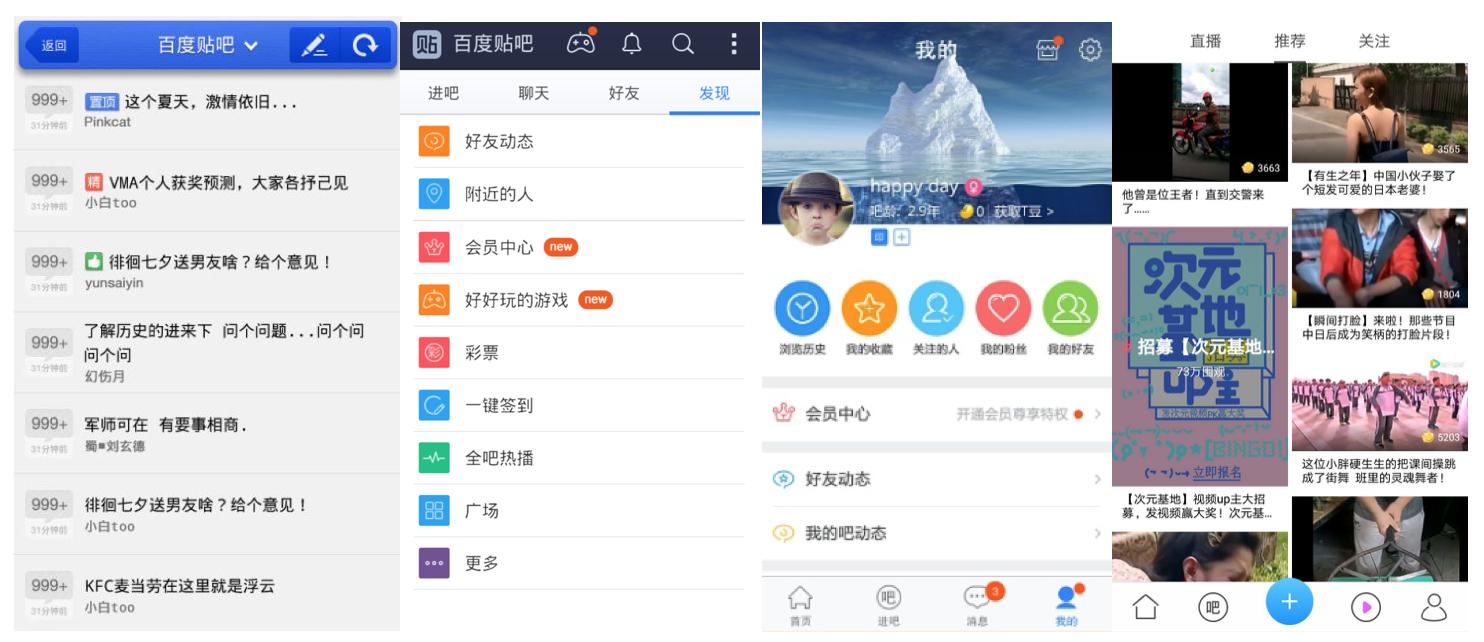Open 我的收藏 star icon
The width and height of the screenshot is (1484, 642).
click(x=869, y=309)
